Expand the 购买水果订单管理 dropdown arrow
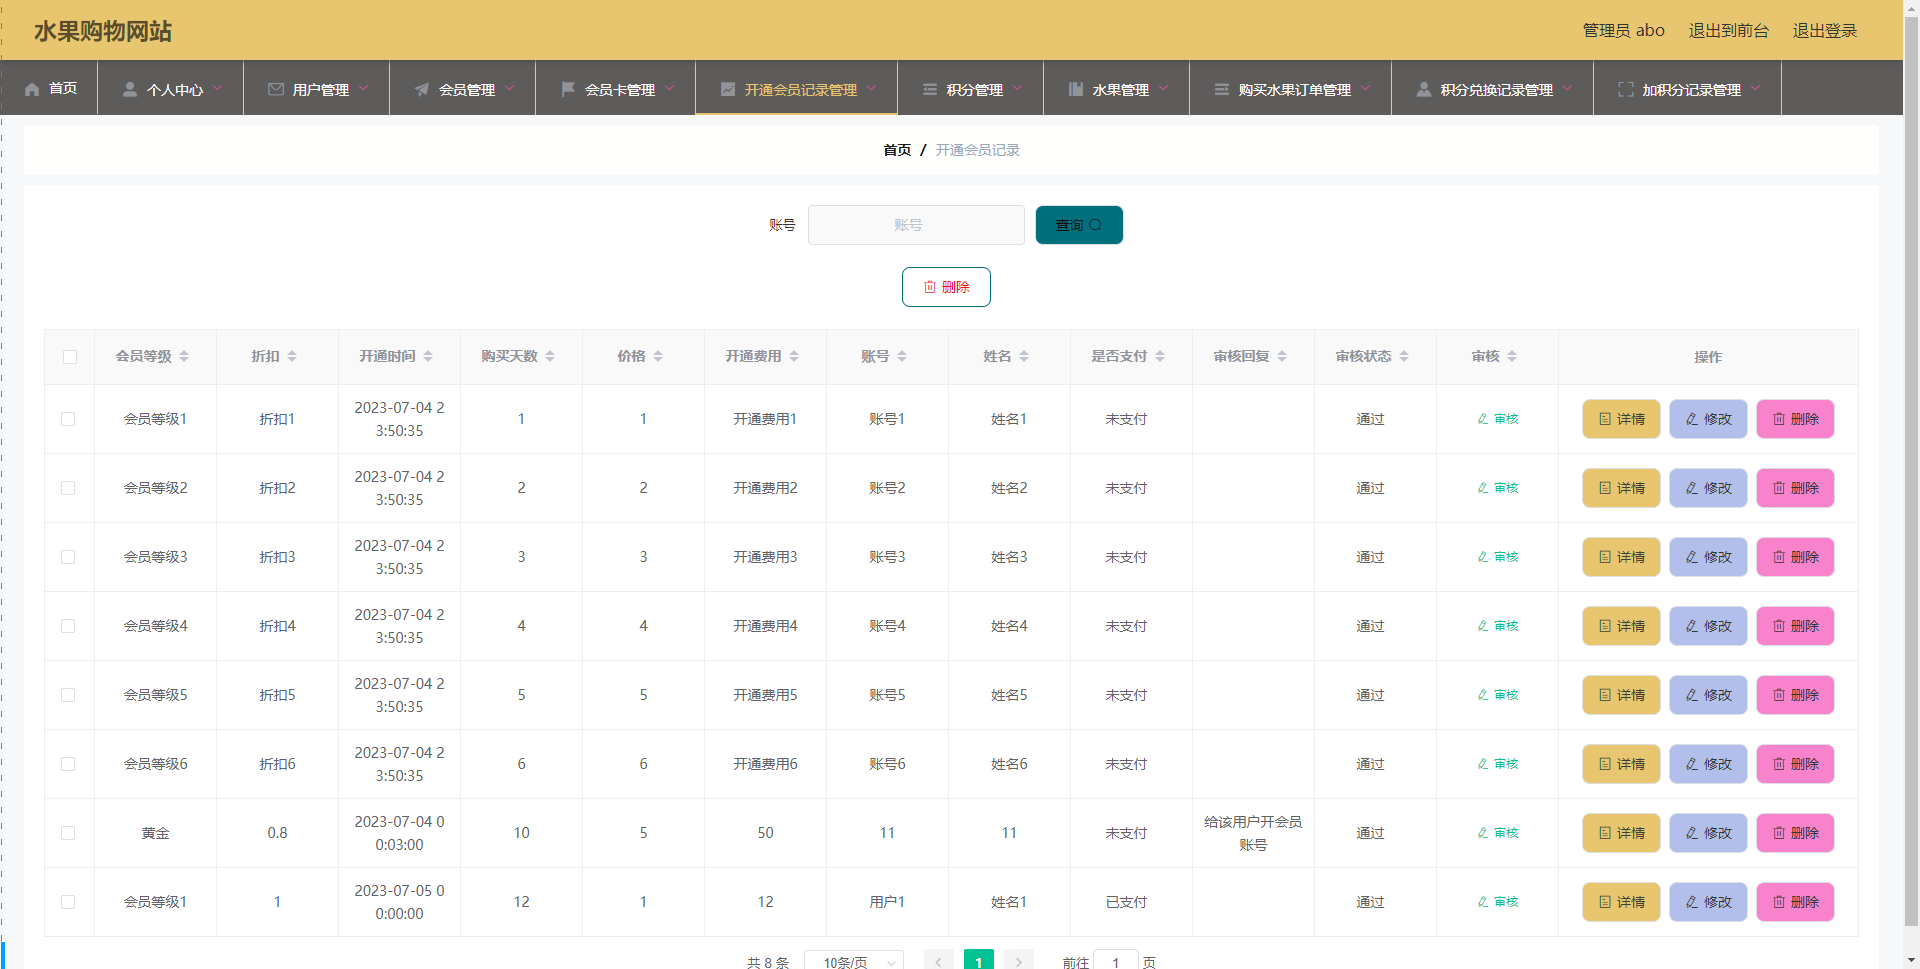Viewport: 1920px width, 969px height. [1365, 88]
